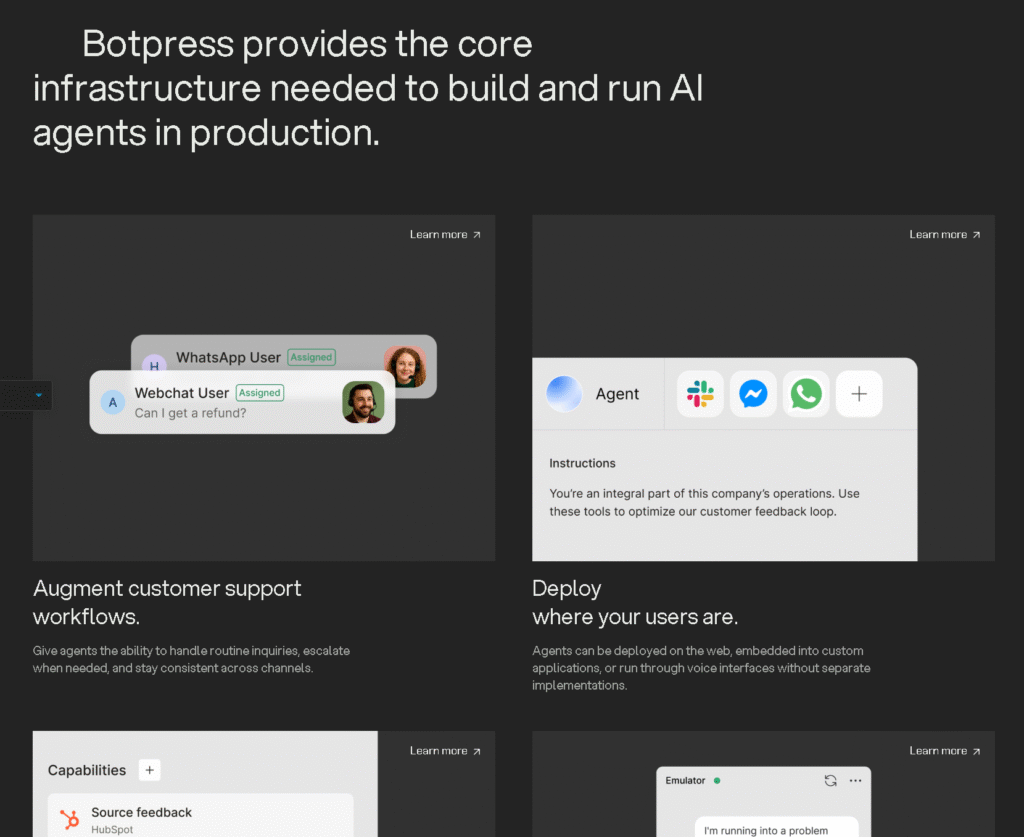Viewport: 1024px width, 837px height.
Task: Click the Assigned badge next to Webchat User
Action: [x=260, y=393]
